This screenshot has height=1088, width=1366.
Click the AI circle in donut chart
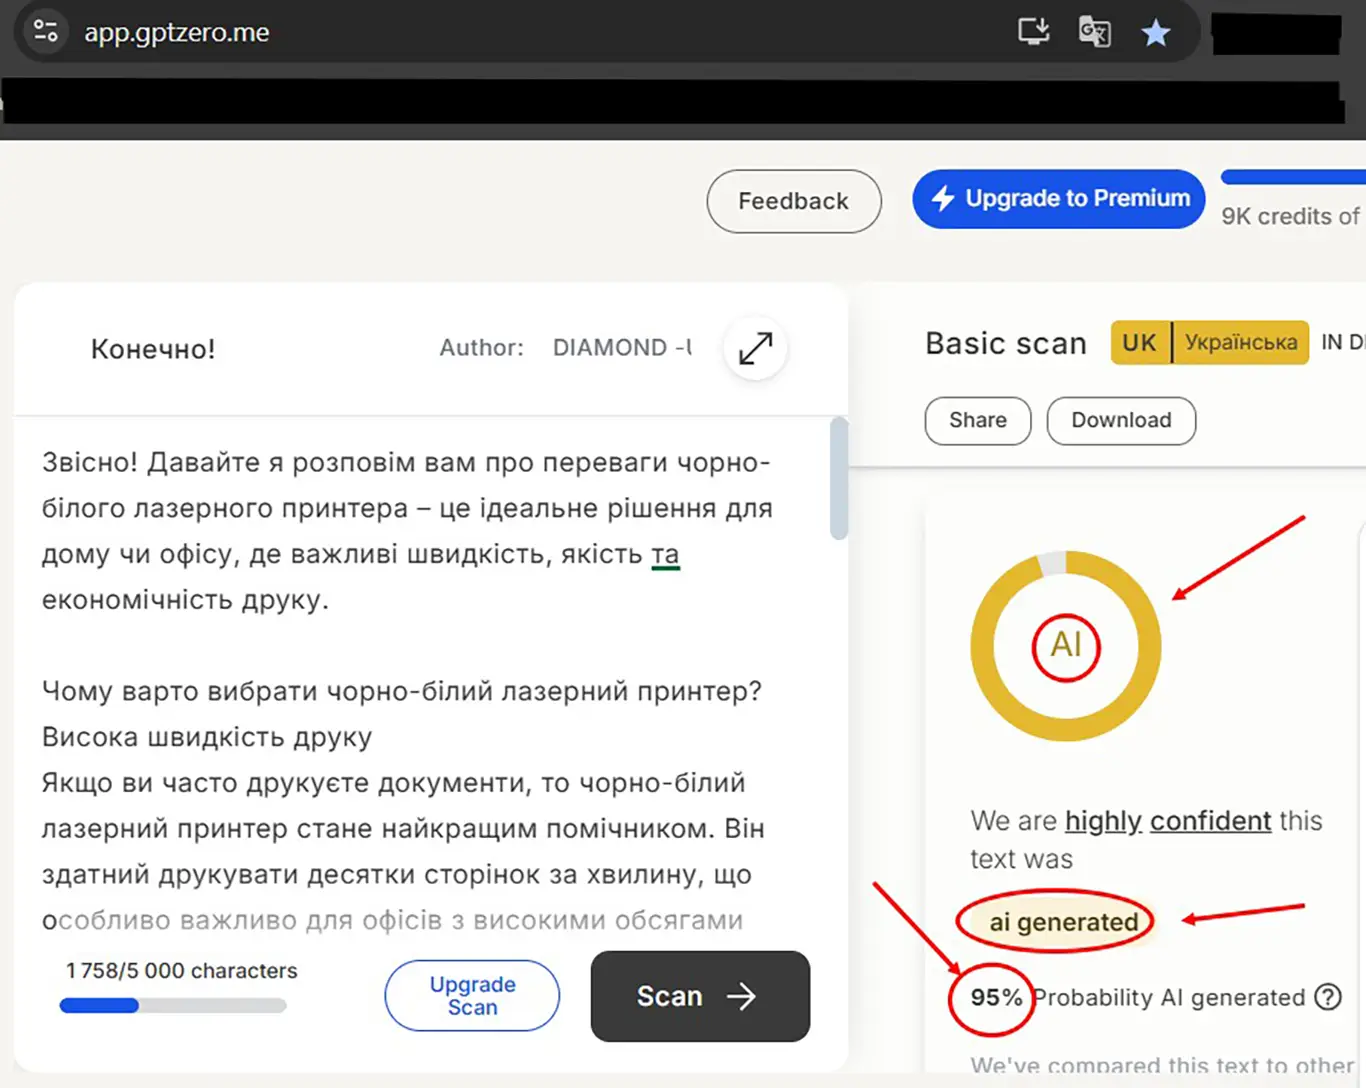pos(1066,646)
